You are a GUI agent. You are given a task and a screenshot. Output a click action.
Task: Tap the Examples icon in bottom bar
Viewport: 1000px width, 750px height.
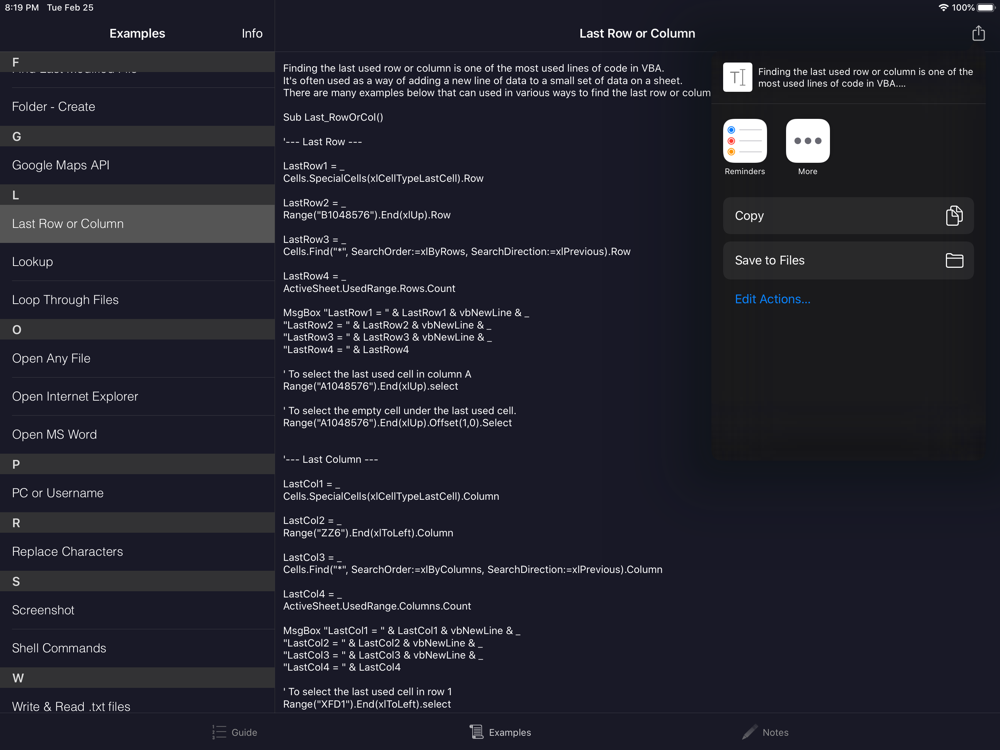(x=476, y=732)
